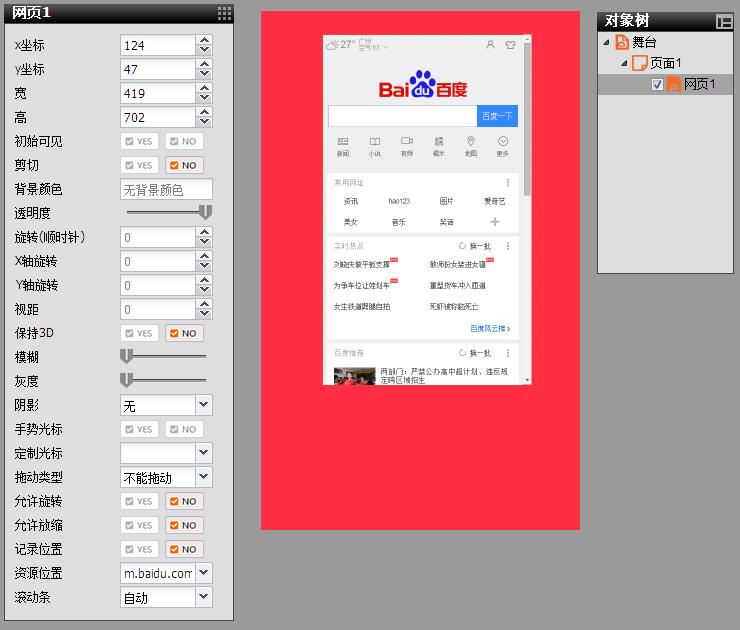Open the 图片 link in 常用网址

[446, 201]
